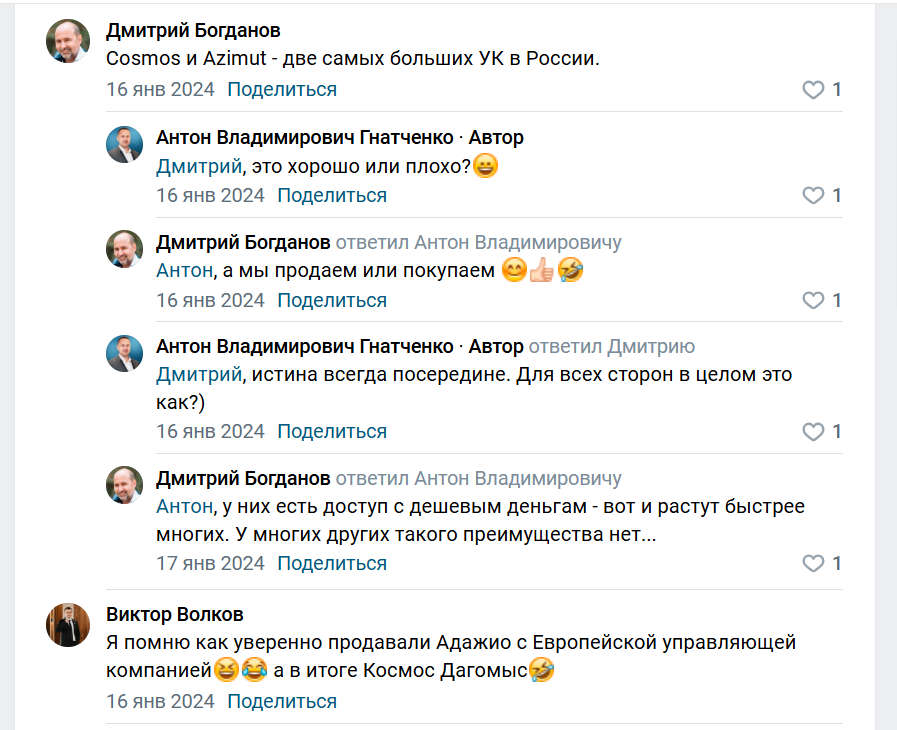Like the reply dated 17 янв 2024
The width and height of the screenshot is (897, 730).
[813, 564]
